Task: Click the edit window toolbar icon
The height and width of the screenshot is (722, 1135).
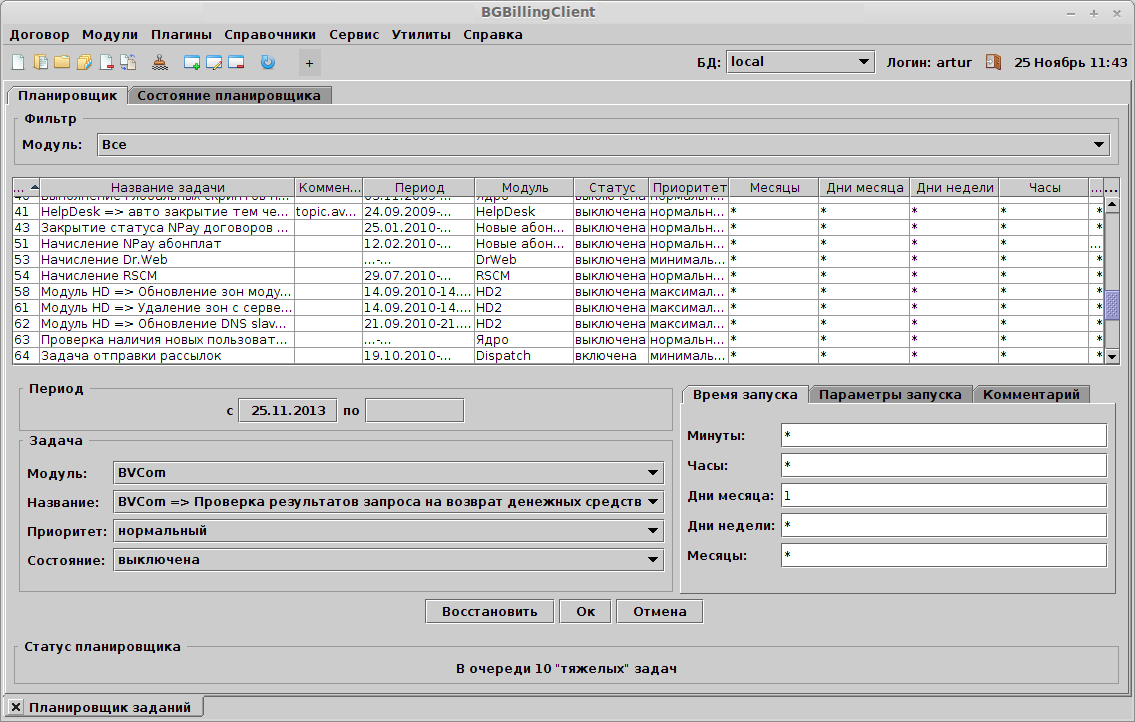Action: [215, 62]
